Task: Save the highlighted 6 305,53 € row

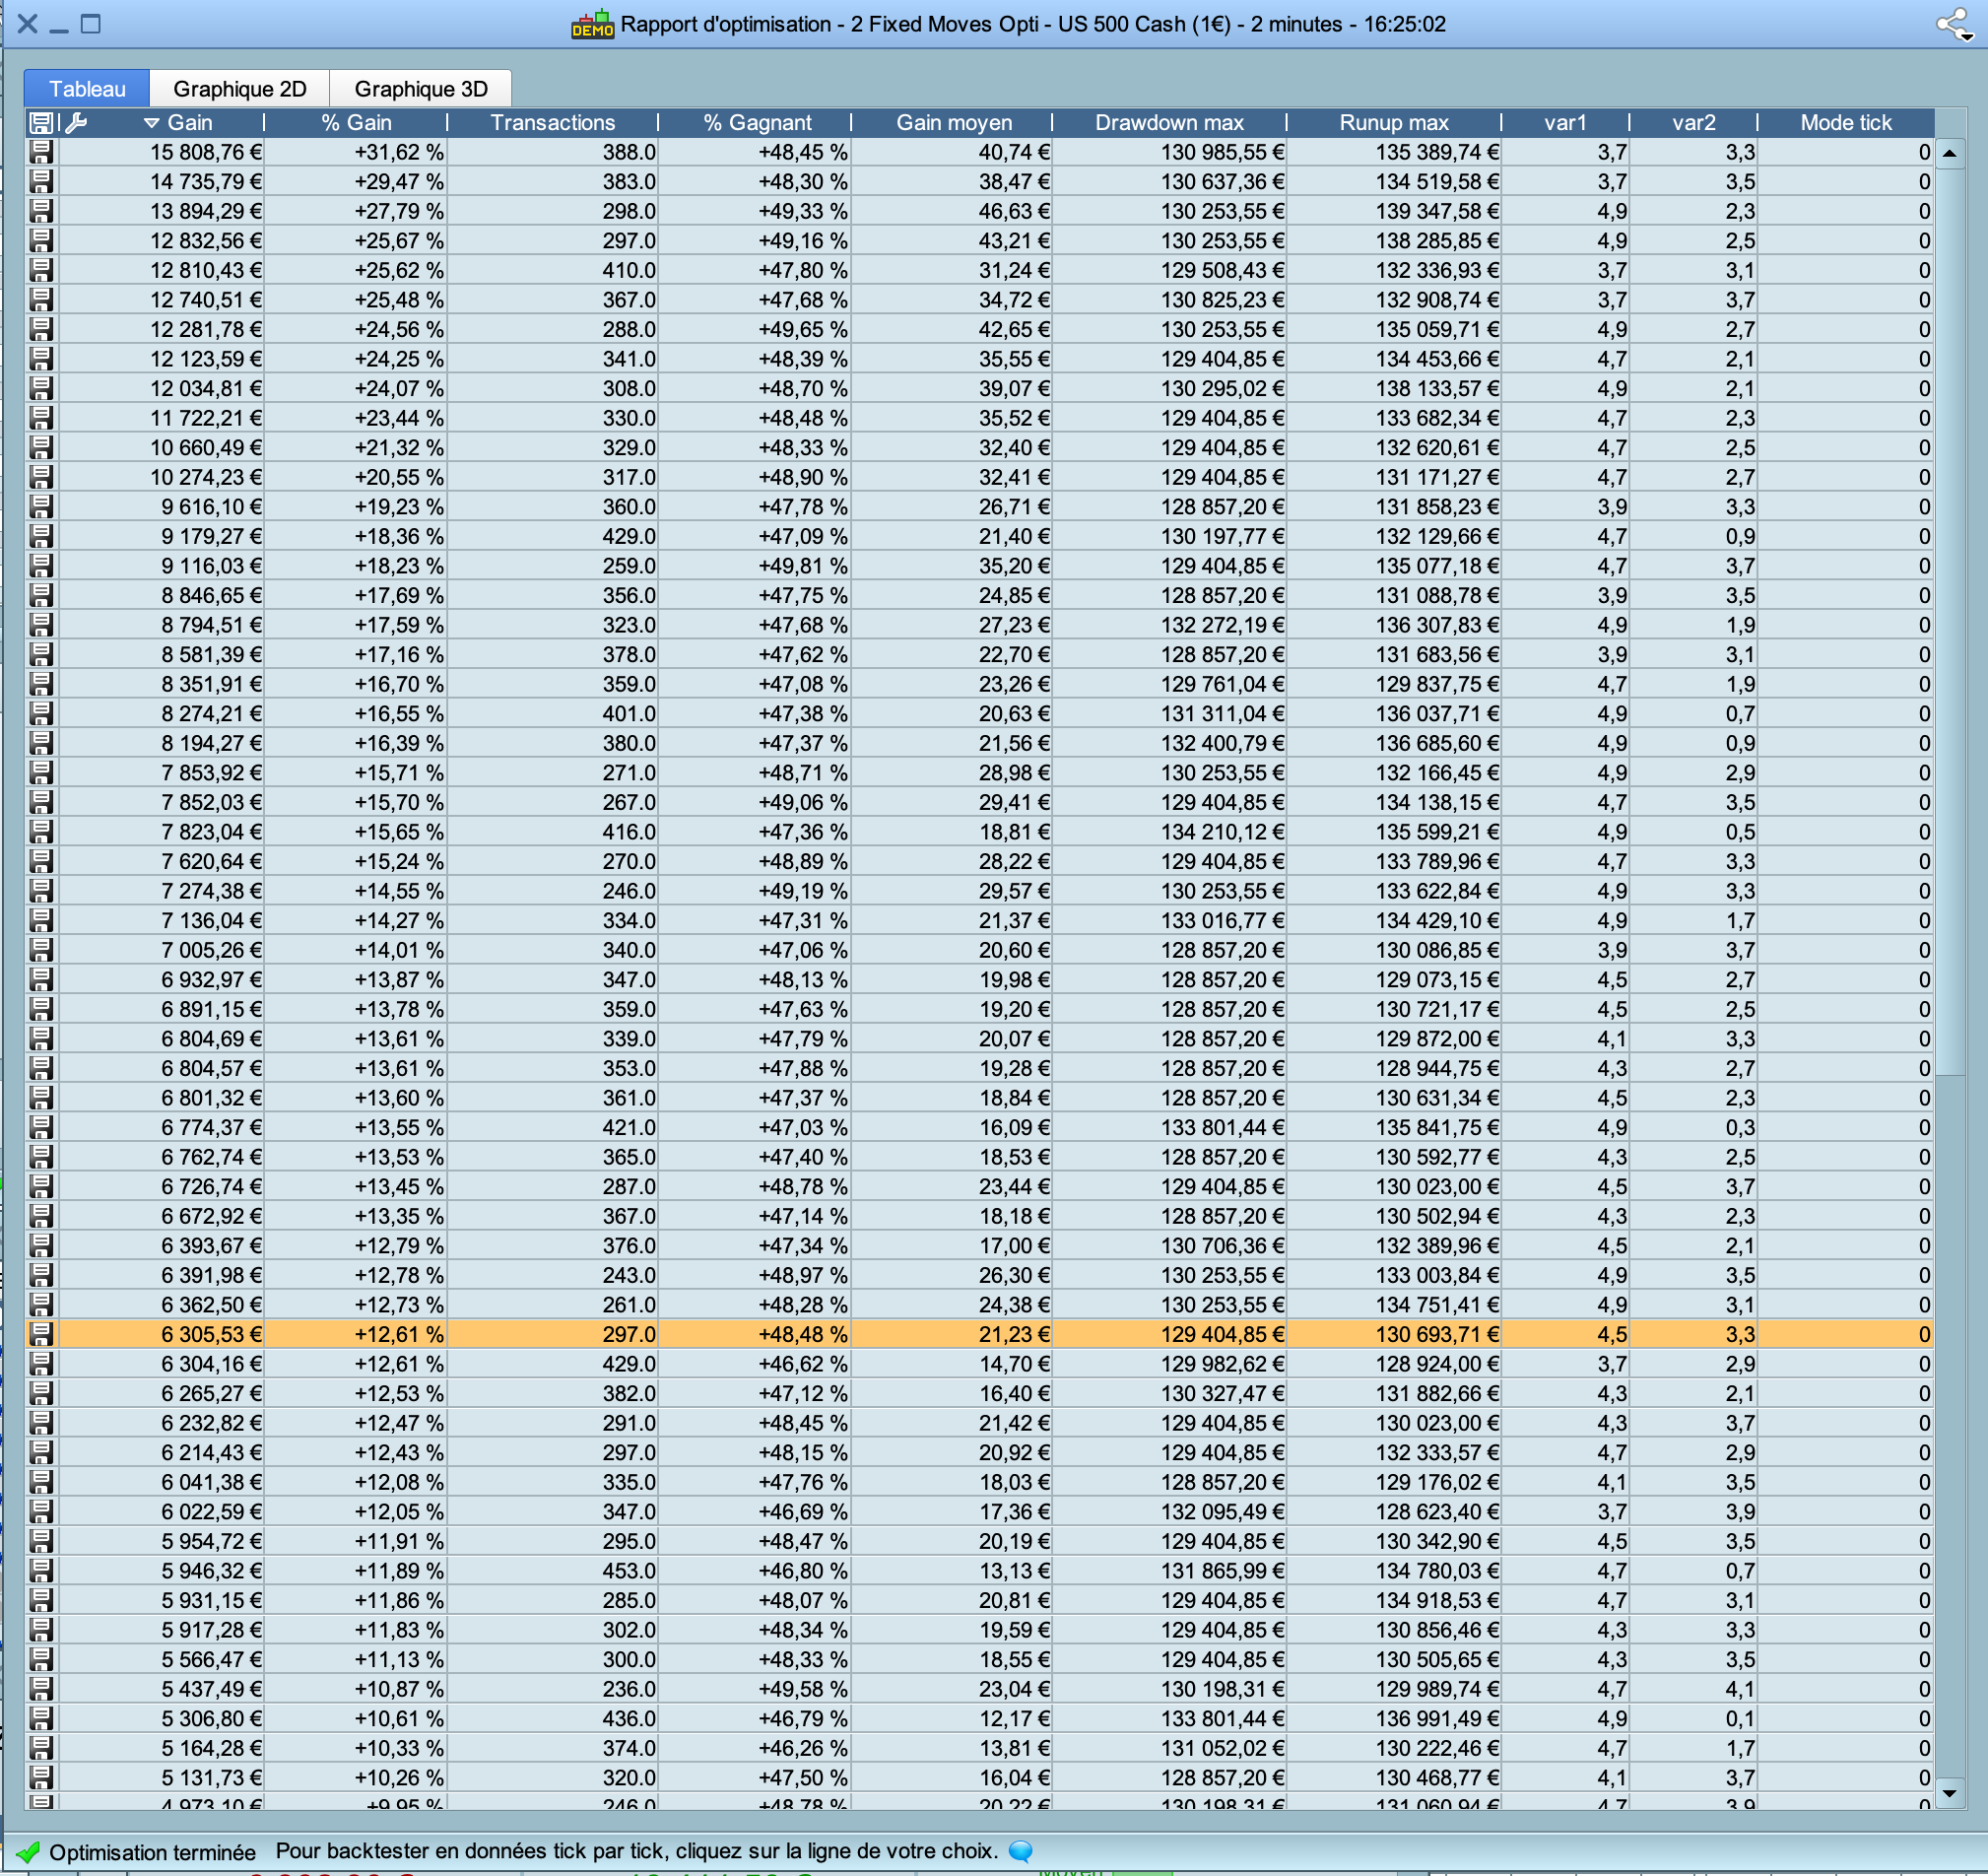Action: (41, 1334)
